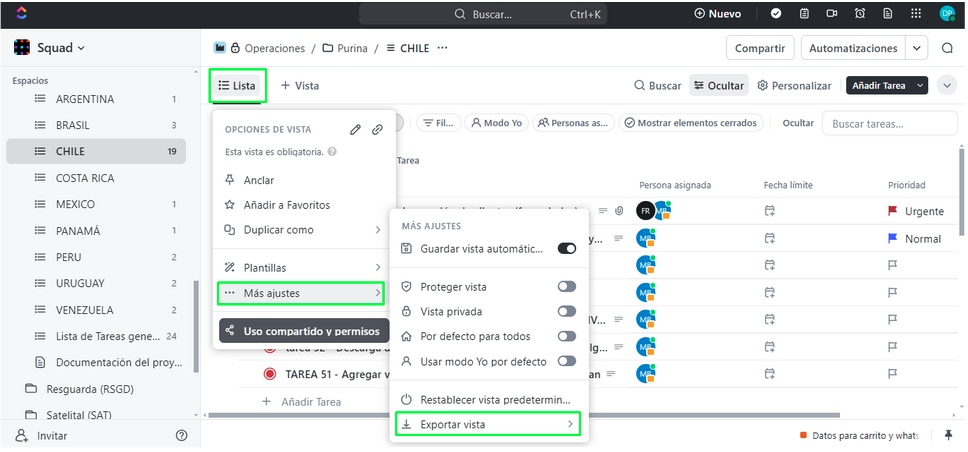Click the search magnifier icon at top right
The image size is (968, 452).
[947, 48]
